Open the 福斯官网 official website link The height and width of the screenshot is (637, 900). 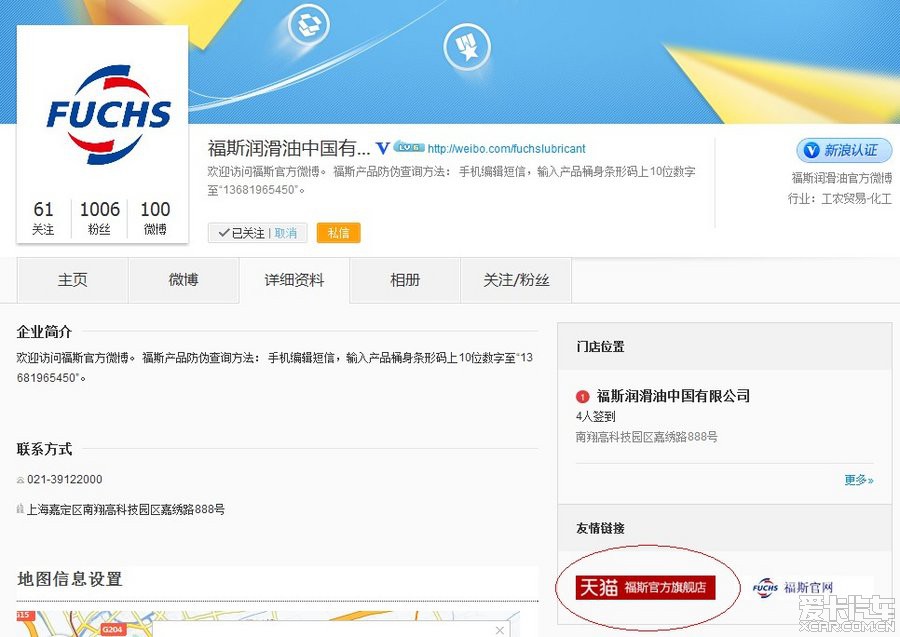793,588
